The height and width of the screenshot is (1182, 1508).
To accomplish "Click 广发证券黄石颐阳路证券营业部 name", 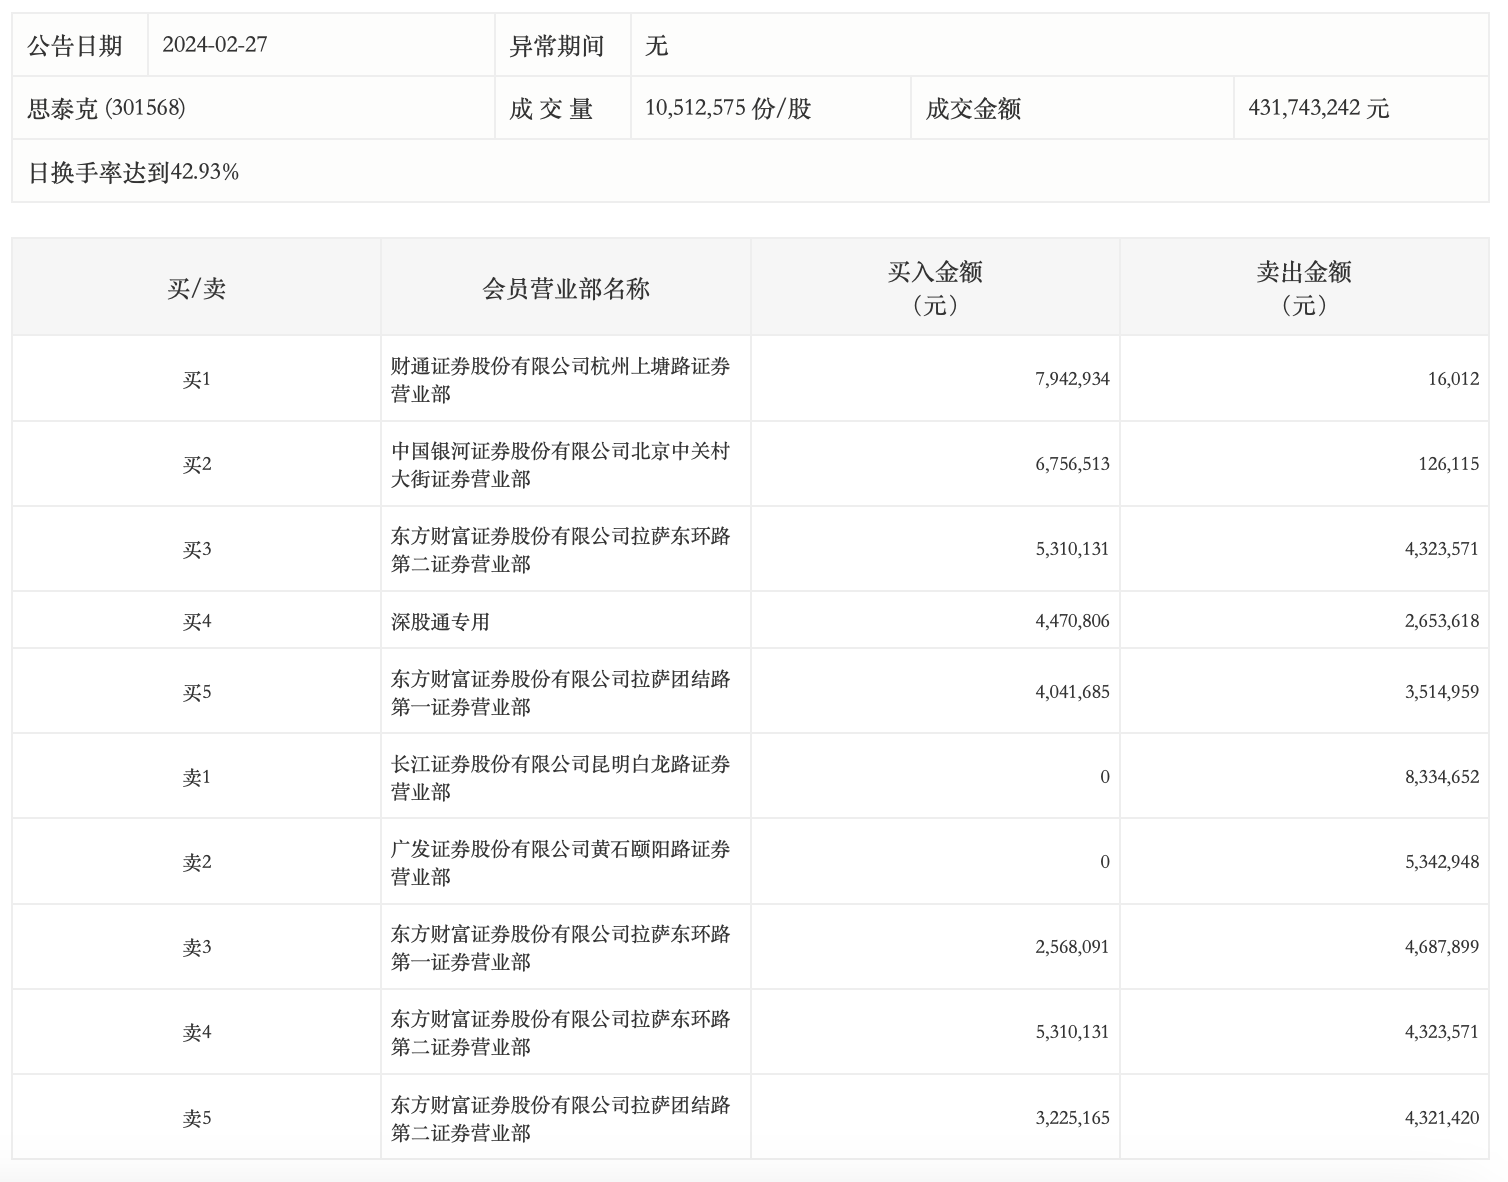I will click(561, 863).
